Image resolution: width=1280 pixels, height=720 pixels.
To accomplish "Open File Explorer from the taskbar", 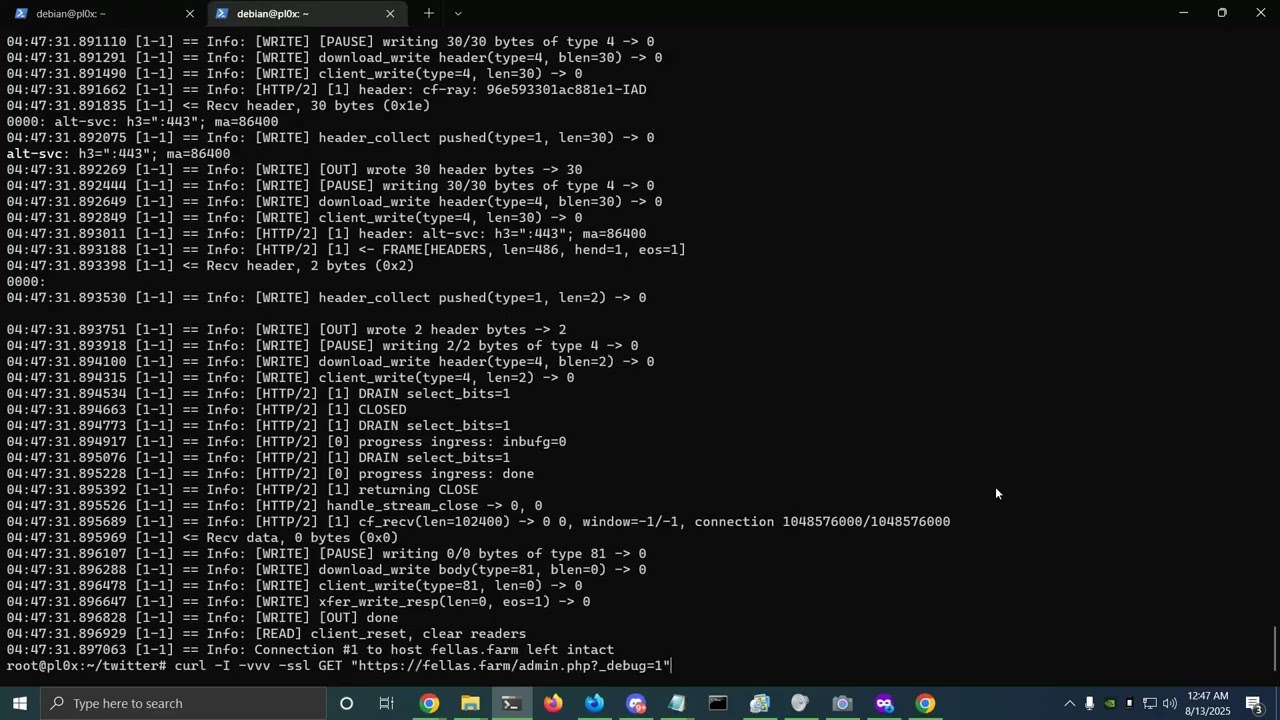I will (x=470, y=704).
